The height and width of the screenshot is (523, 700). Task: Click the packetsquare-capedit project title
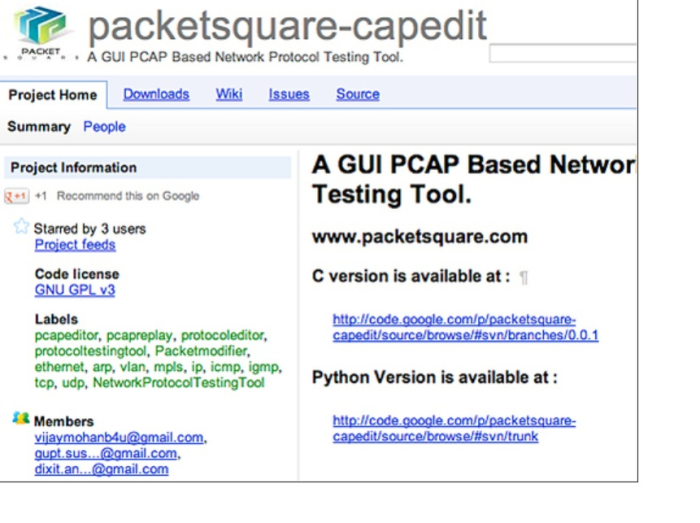tap(288, 27)
